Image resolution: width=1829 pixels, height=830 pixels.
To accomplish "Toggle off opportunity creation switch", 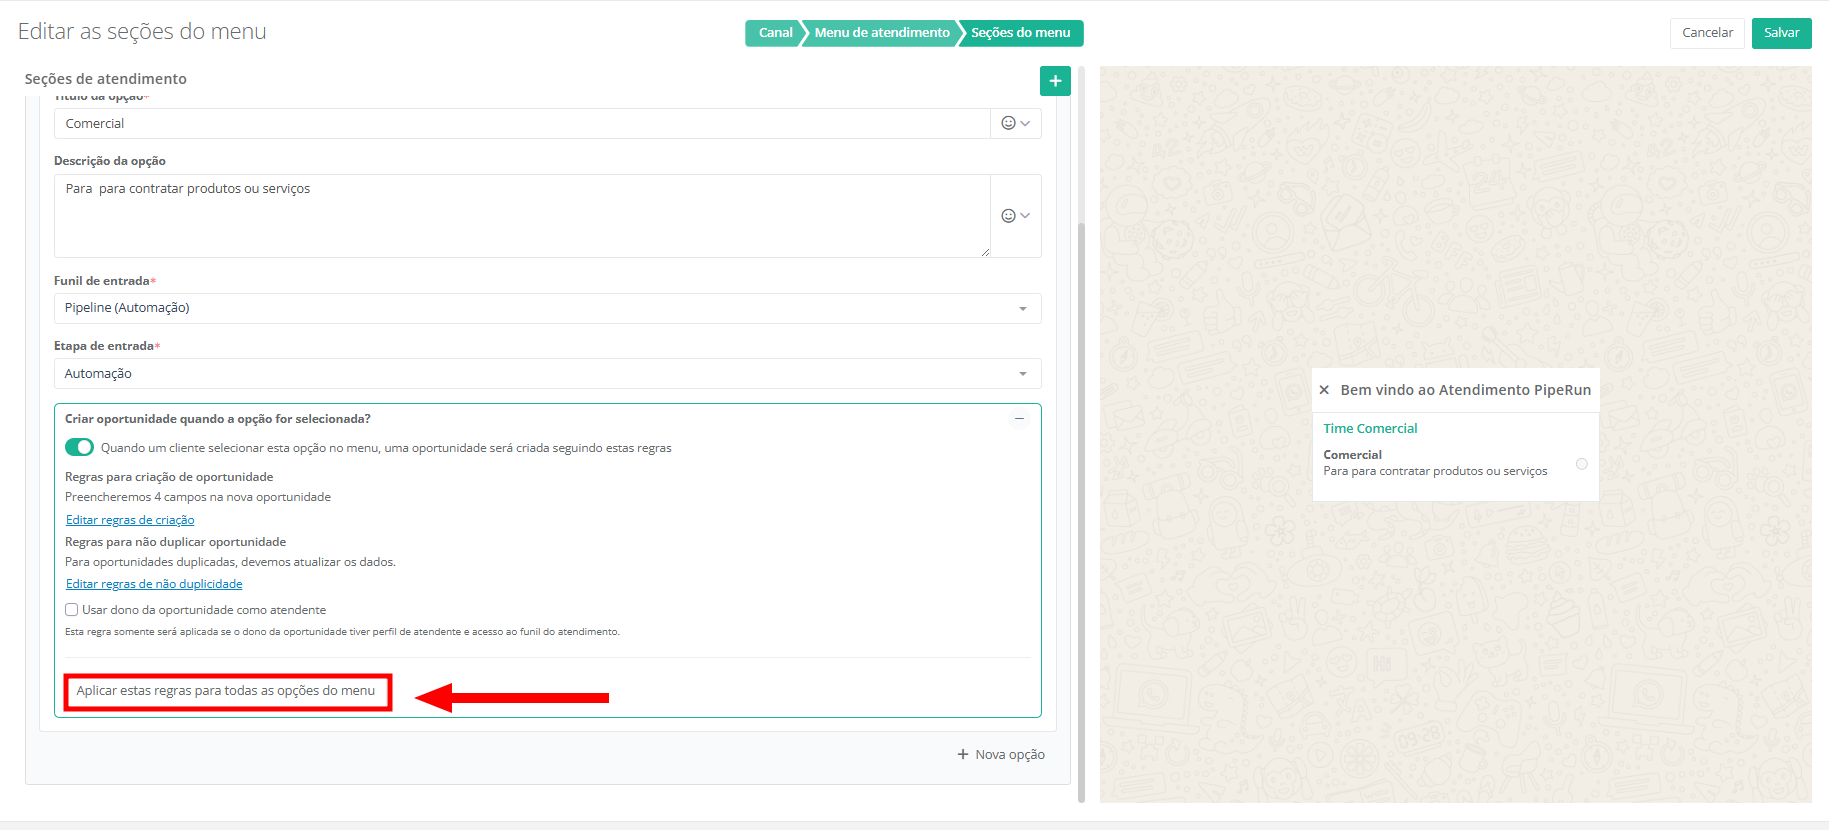I will [x=79, y=447].
